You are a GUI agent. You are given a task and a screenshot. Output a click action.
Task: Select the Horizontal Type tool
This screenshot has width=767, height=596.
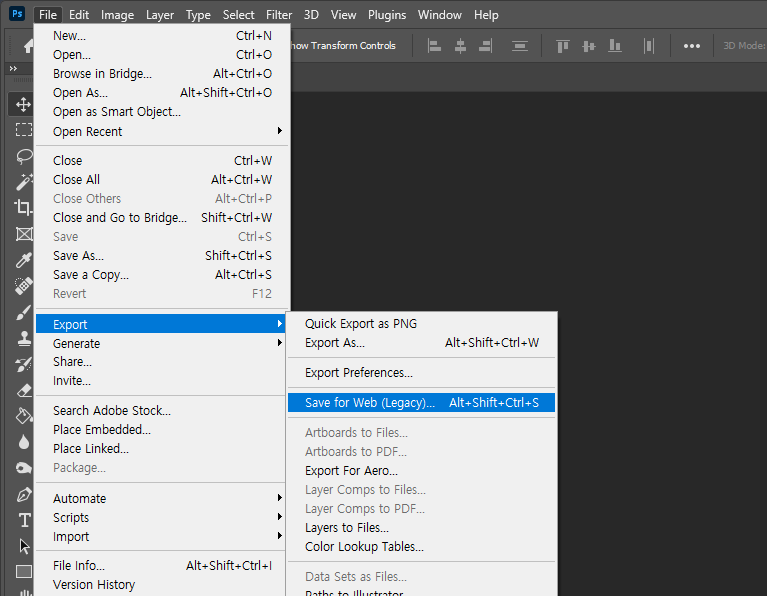(x=24, y=520)
